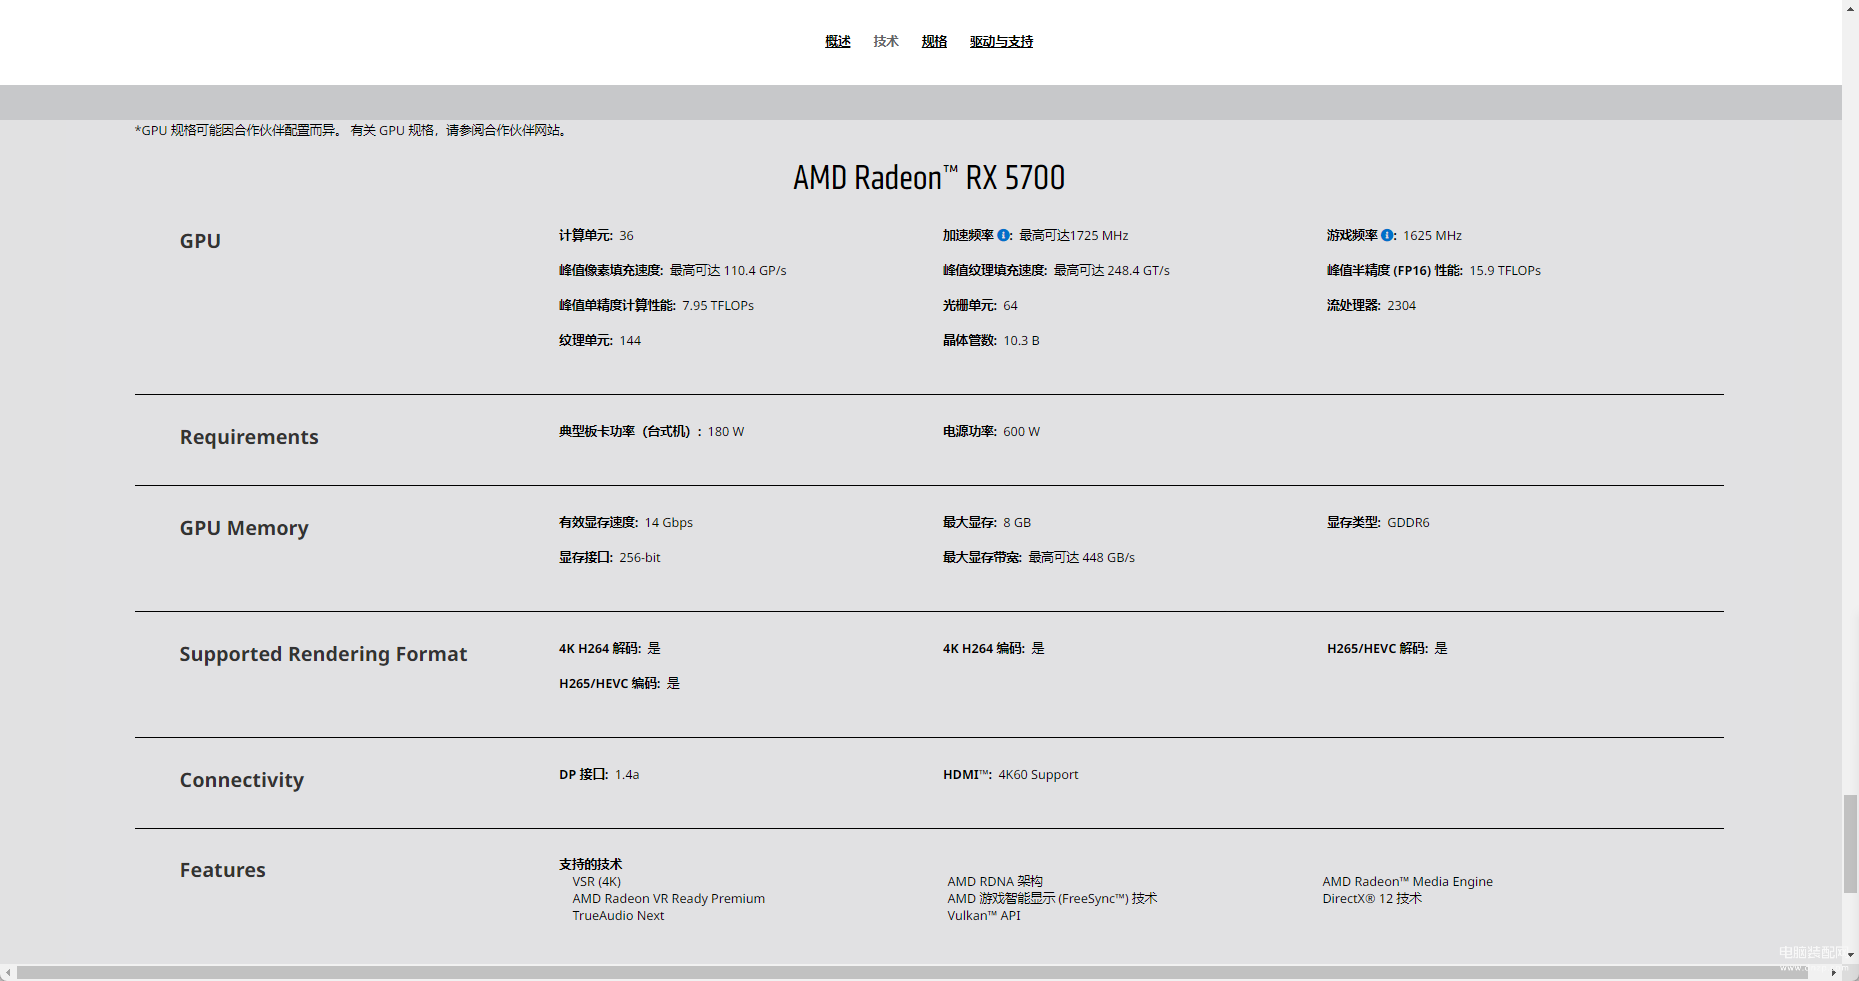Click TrueAudio Next feature
Screen dimensions: 1859x981
[618, 915]
